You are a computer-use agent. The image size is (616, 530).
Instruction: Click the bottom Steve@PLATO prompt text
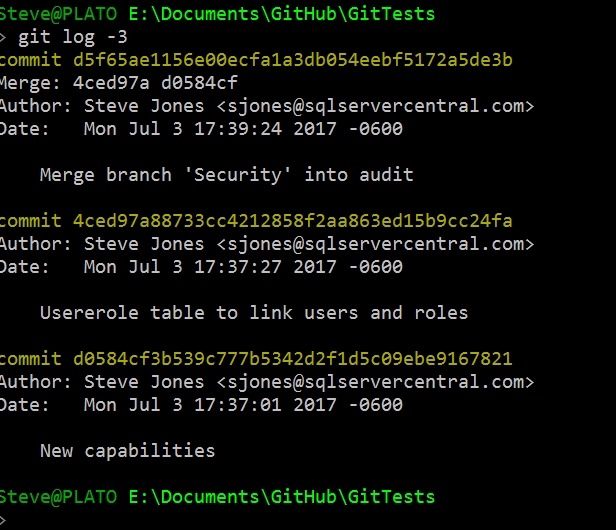(60, 497)
